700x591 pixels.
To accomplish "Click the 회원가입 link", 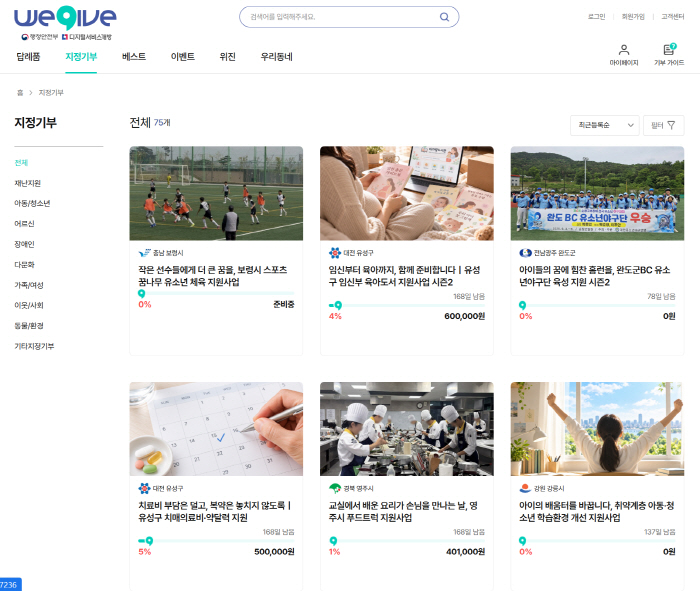I will (633, 17).
